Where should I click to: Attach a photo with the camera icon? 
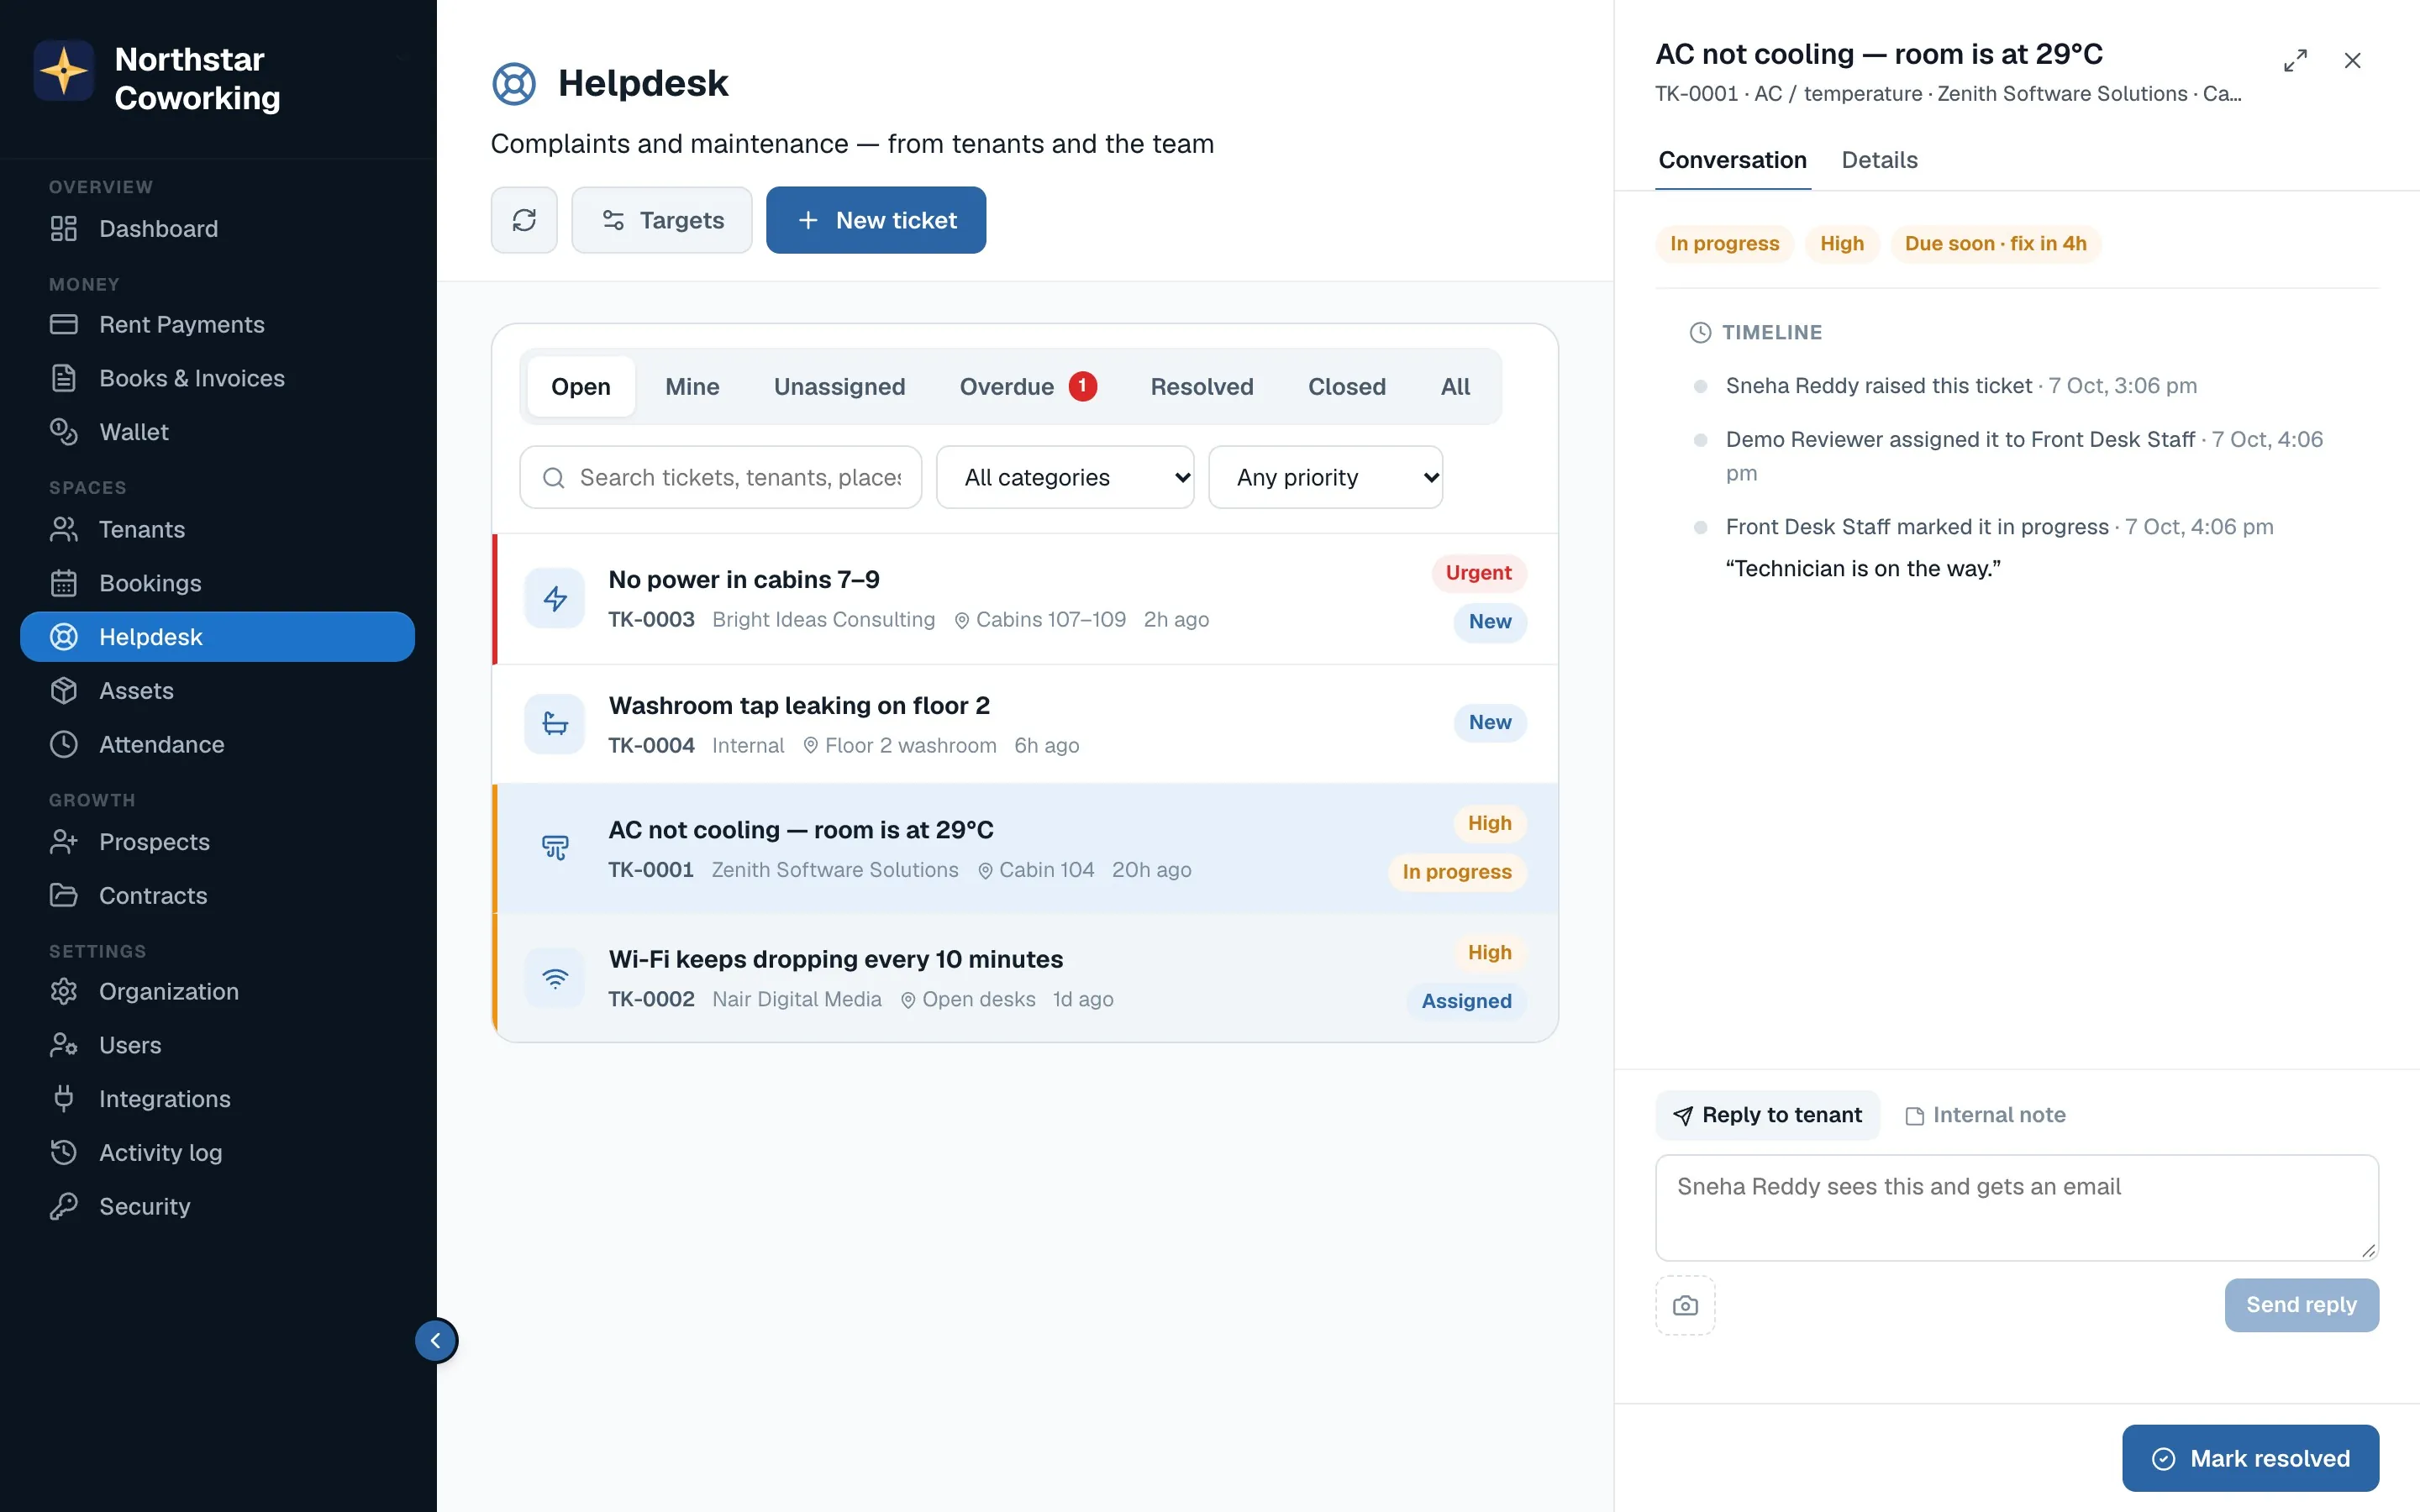1685,1305
